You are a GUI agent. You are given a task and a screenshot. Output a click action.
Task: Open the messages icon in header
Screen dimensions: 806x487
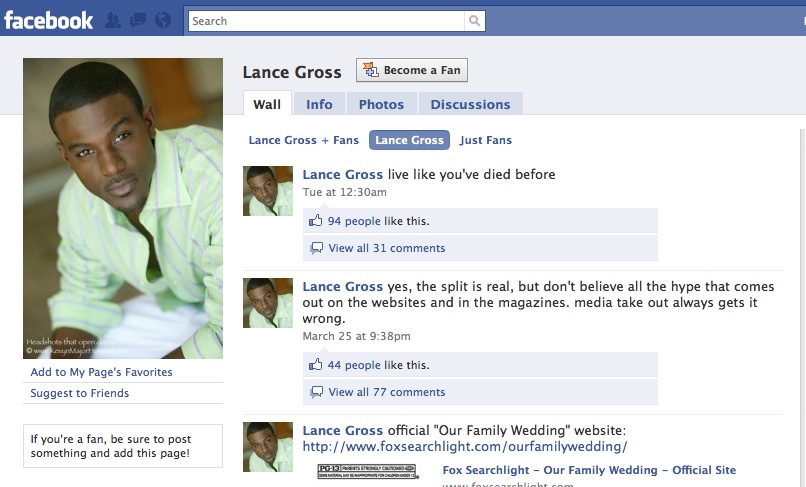pos(138,21)
